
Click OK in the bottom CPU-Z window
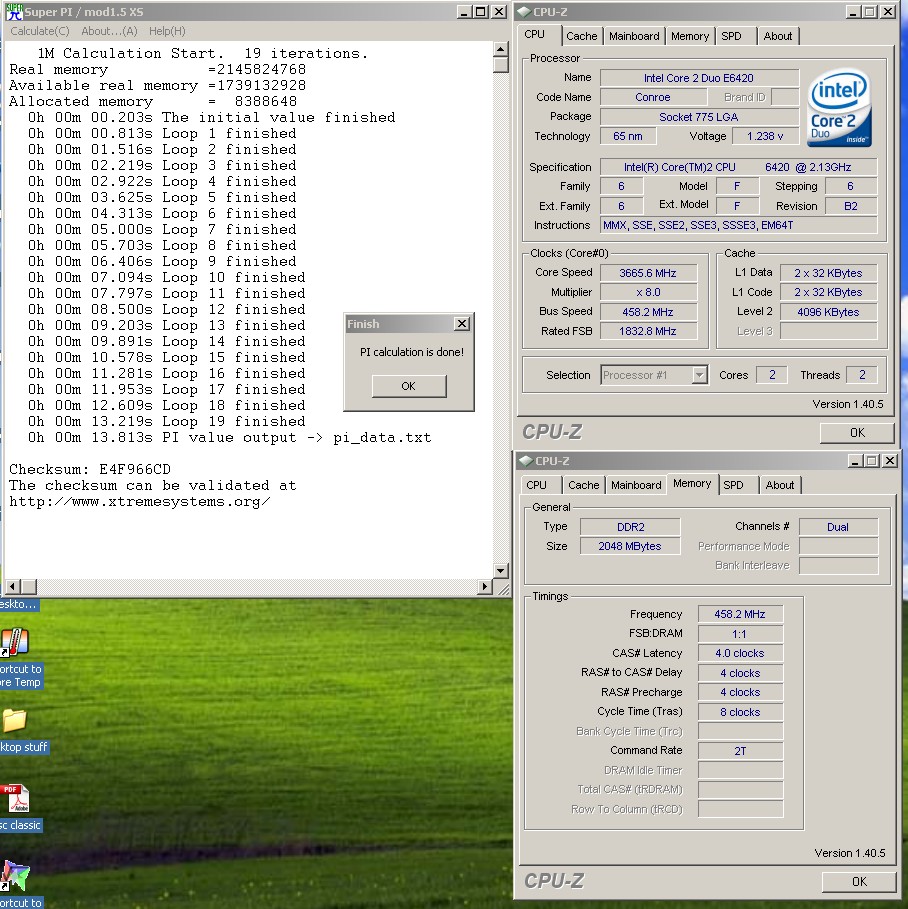coord(859,882)
